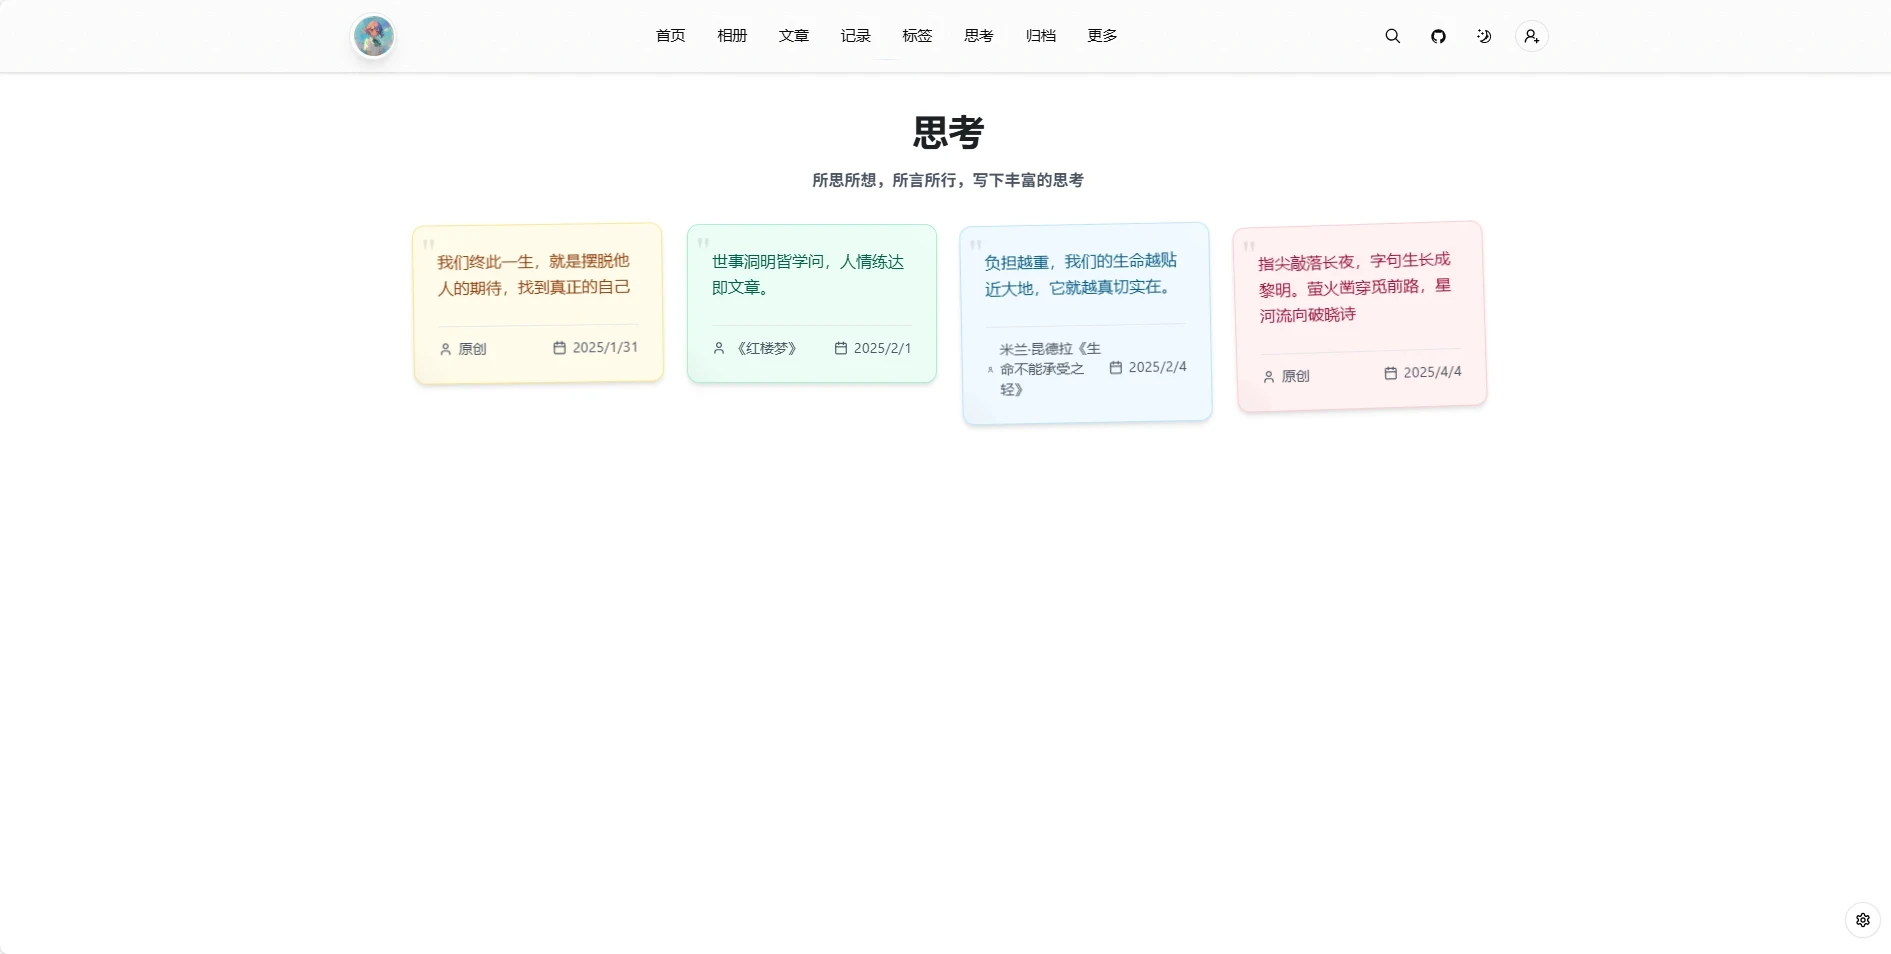Click the 思考 page heading
The image size is (1891, 954).
(x=948, y=132)
